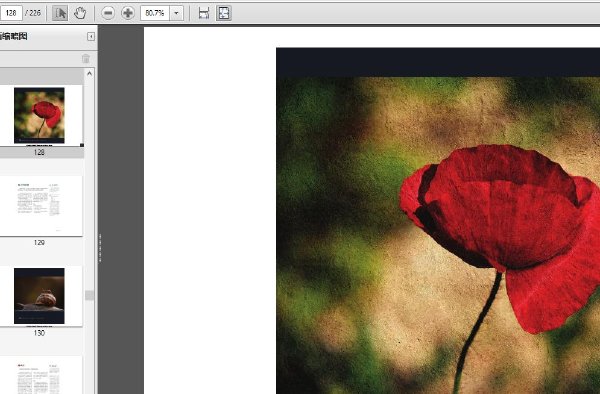Zoom out with the minus button

[x=108, y=13]
